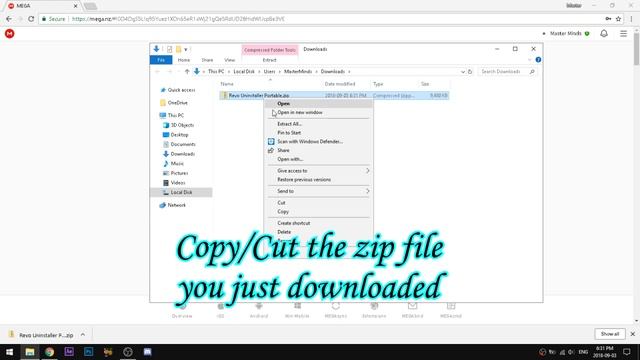The image size is (640, 360).
Task: Collapse the Explorer ribbon chevron
Action: [x=529, y=60]
